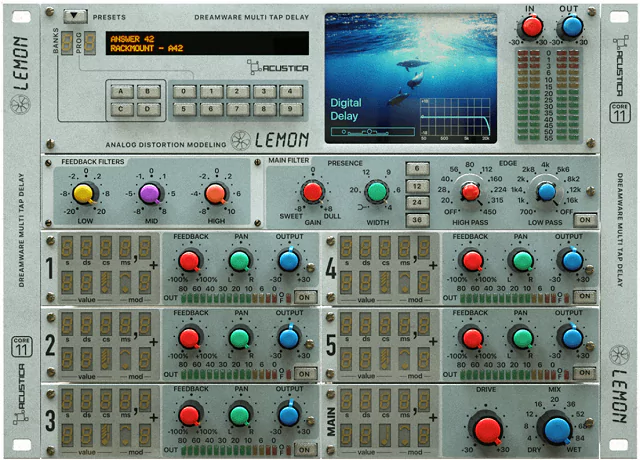This screenshot has width=640, height=460.
Task: Click tap 2 green PAN knob
Action: click(240, 338)
